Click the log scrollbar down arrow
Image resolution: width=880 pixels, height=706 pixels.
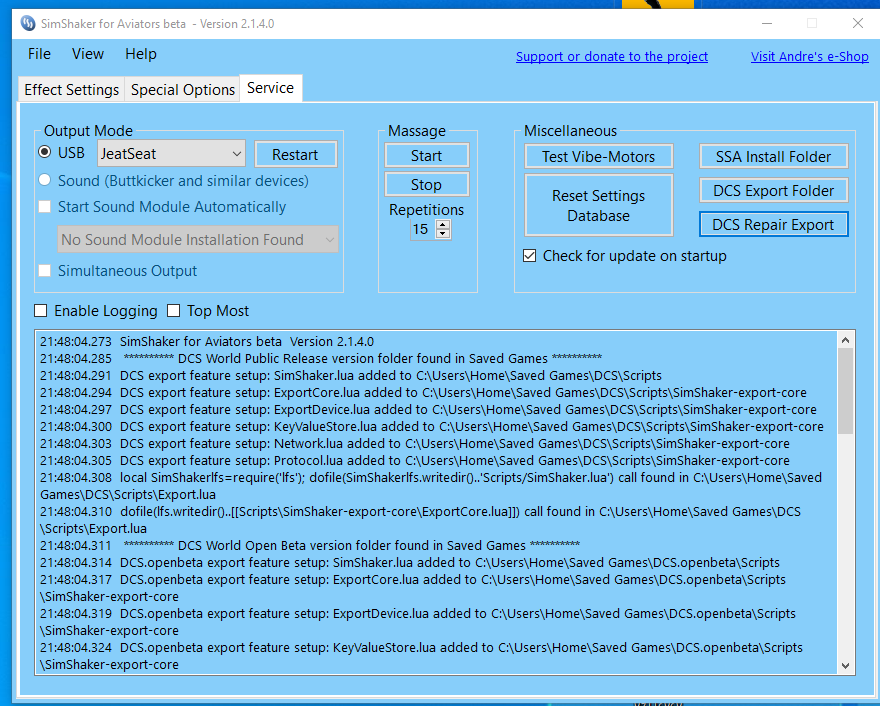pyautogui.click(x=846, y=666)
